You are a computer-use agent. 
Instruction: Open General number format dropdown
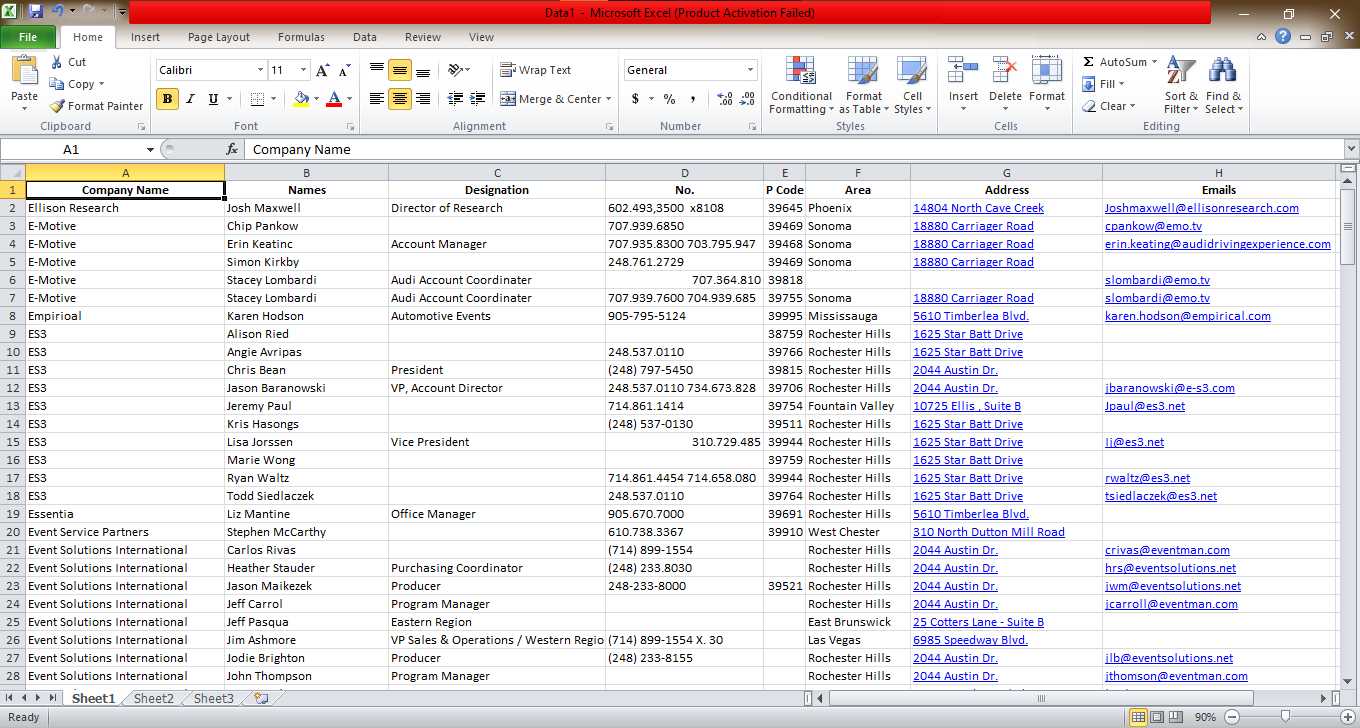click(x=750, y=70)
